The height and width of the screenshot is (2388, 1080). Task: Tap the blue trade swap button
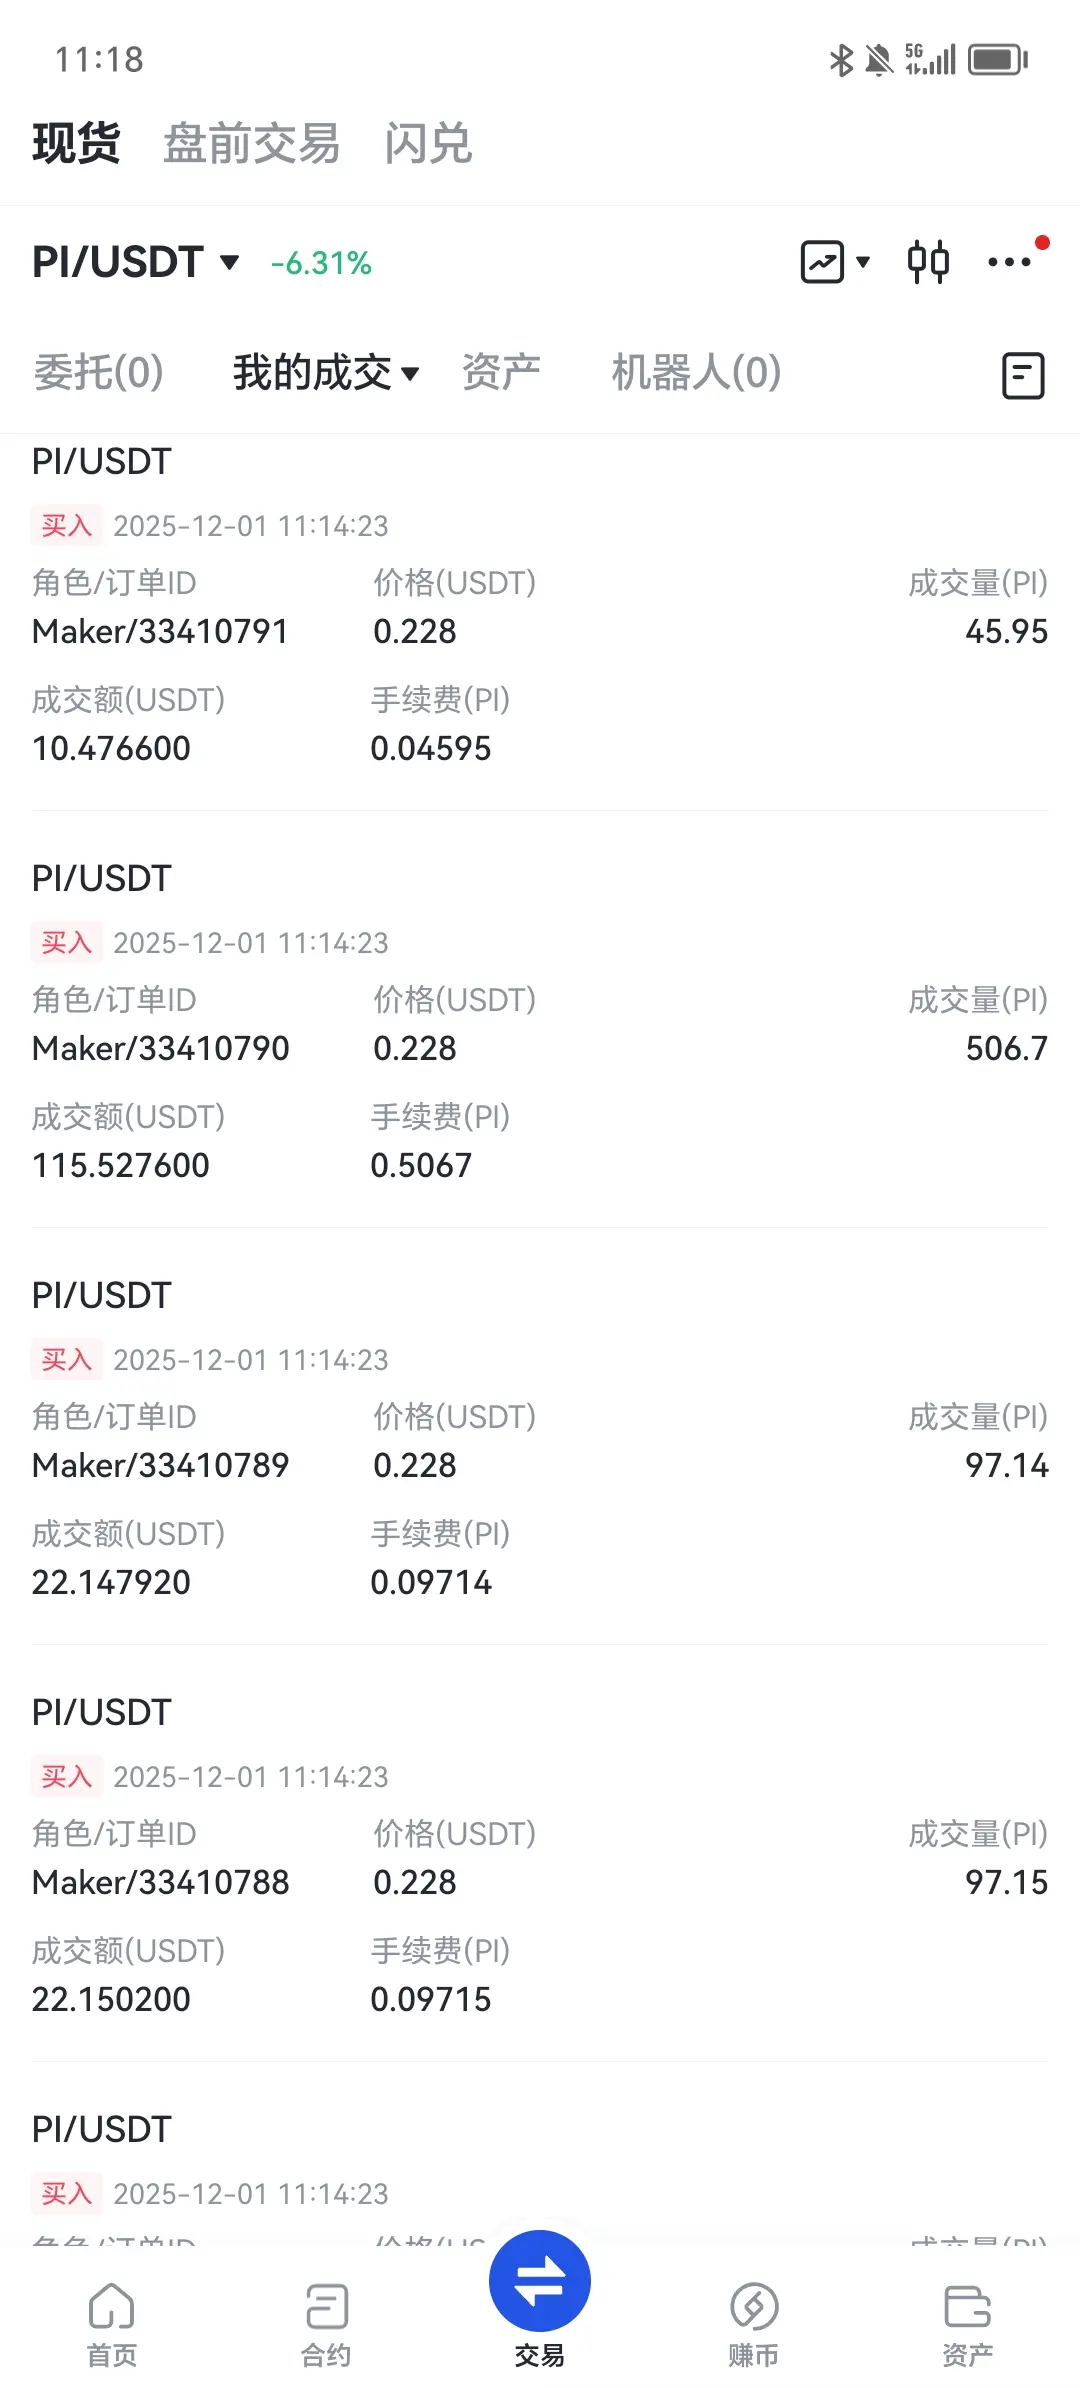click(540, 2281)
